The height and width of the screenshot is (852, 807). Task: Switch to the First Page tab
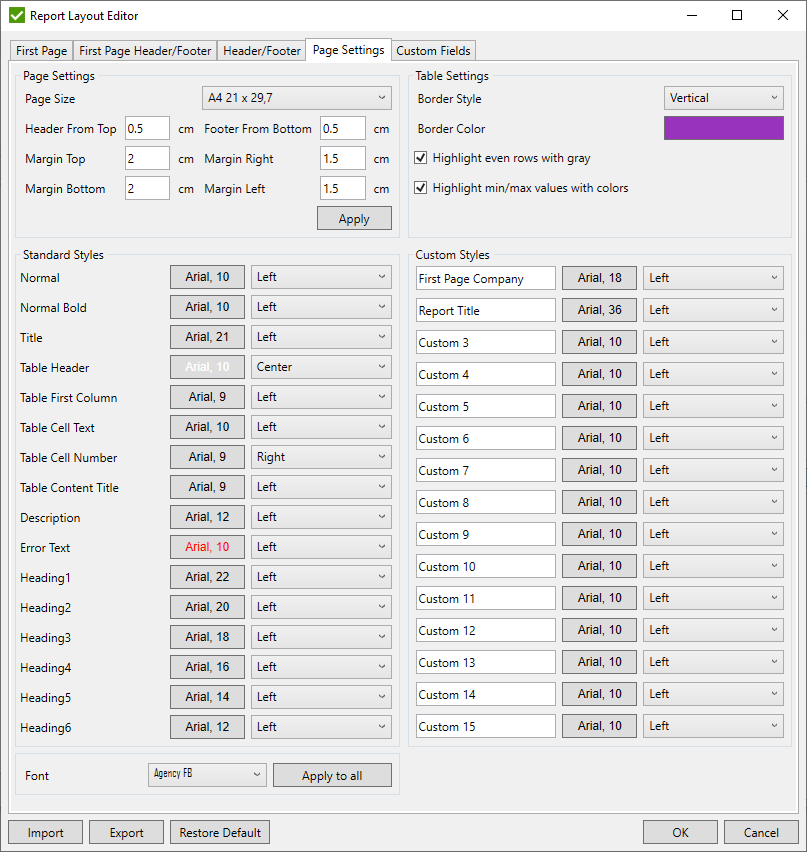coord(41,51)
